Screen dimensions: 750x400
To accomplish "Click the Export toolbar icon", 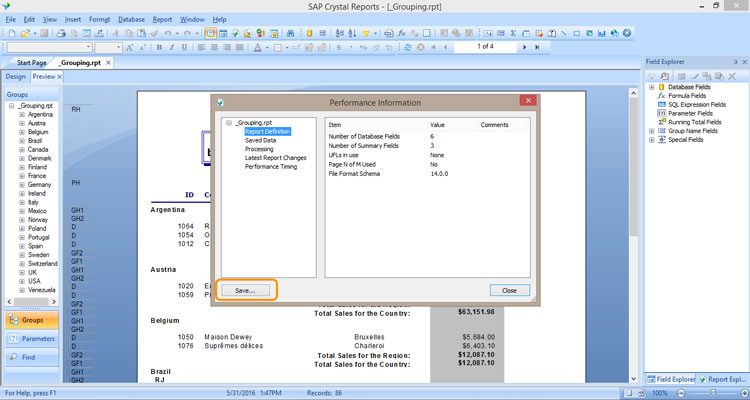I will [99, 33].
